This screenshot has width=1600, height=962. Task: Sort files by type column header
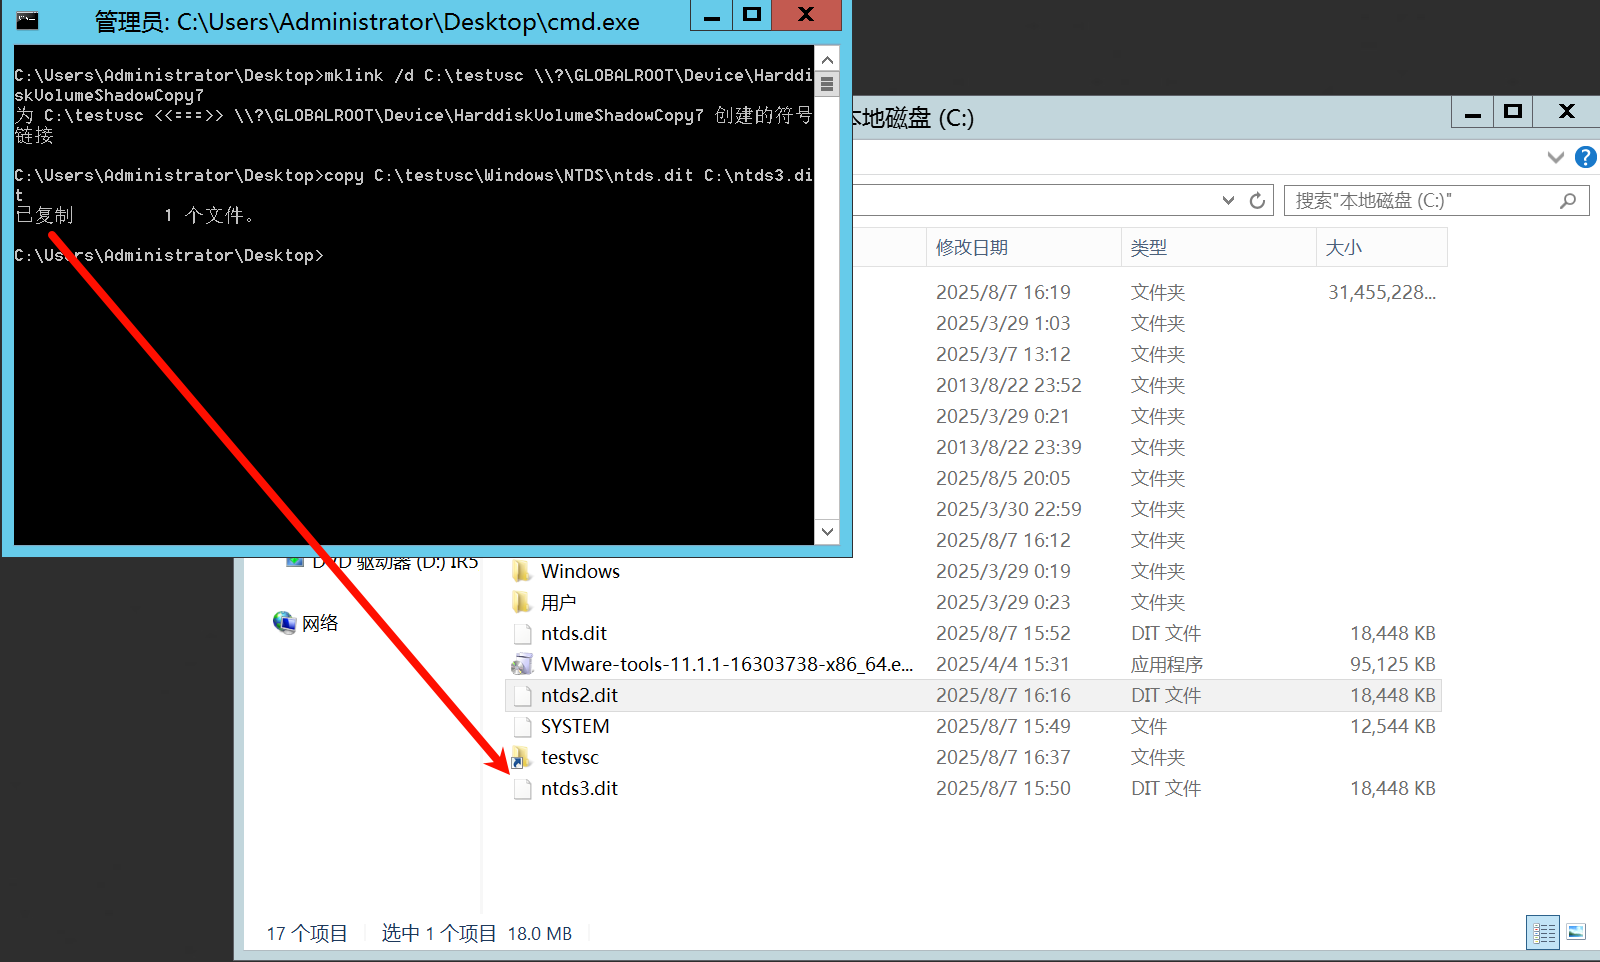[1215, 247]
